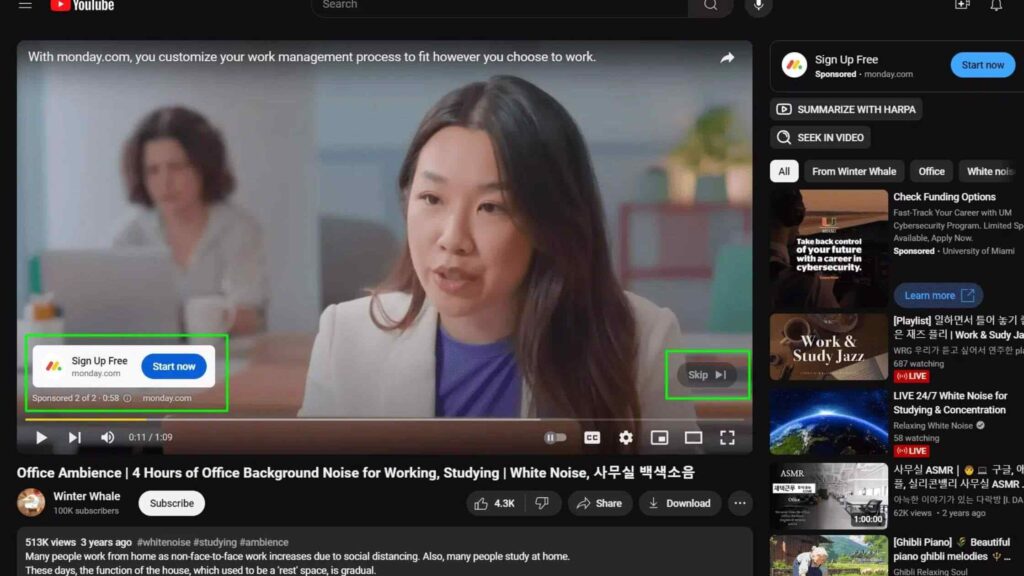Subscribe to Winter Whale channel
The height and width of the screenshot is (576, 1024).
point(171,503)
